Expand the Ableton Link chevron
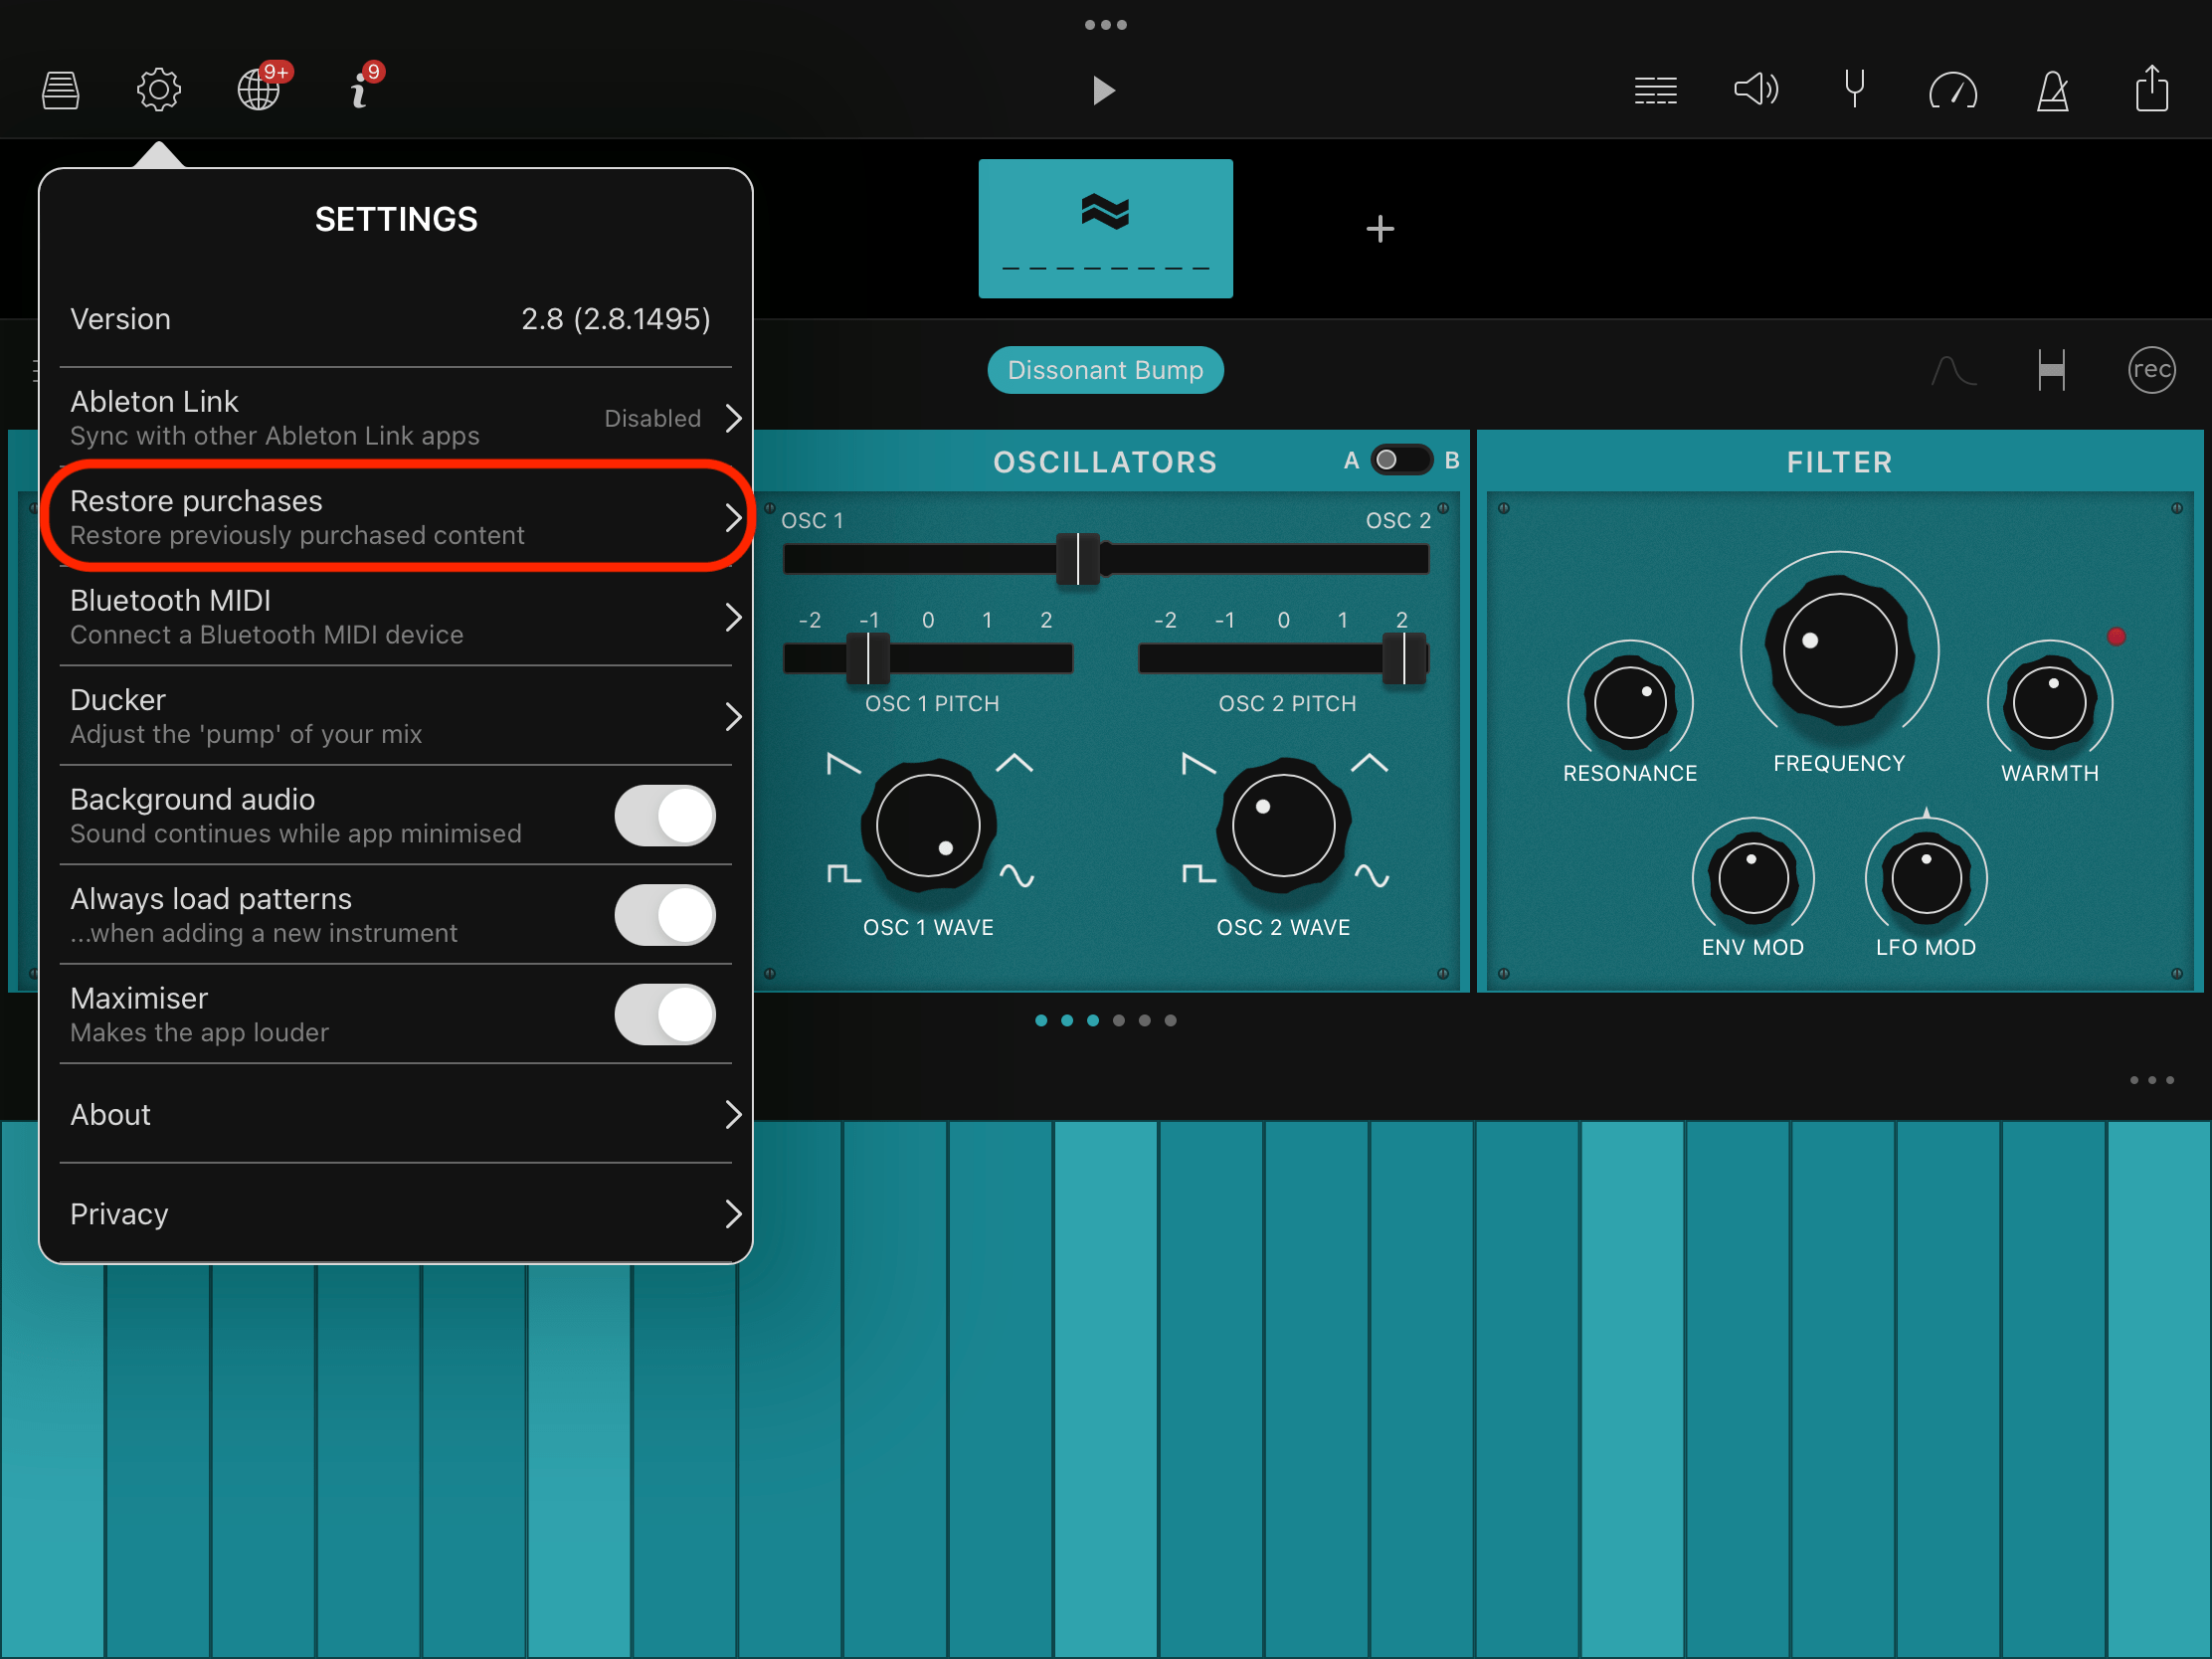Image resolution: width=2212 pixels, height=1659 pixels. (733, 418)
